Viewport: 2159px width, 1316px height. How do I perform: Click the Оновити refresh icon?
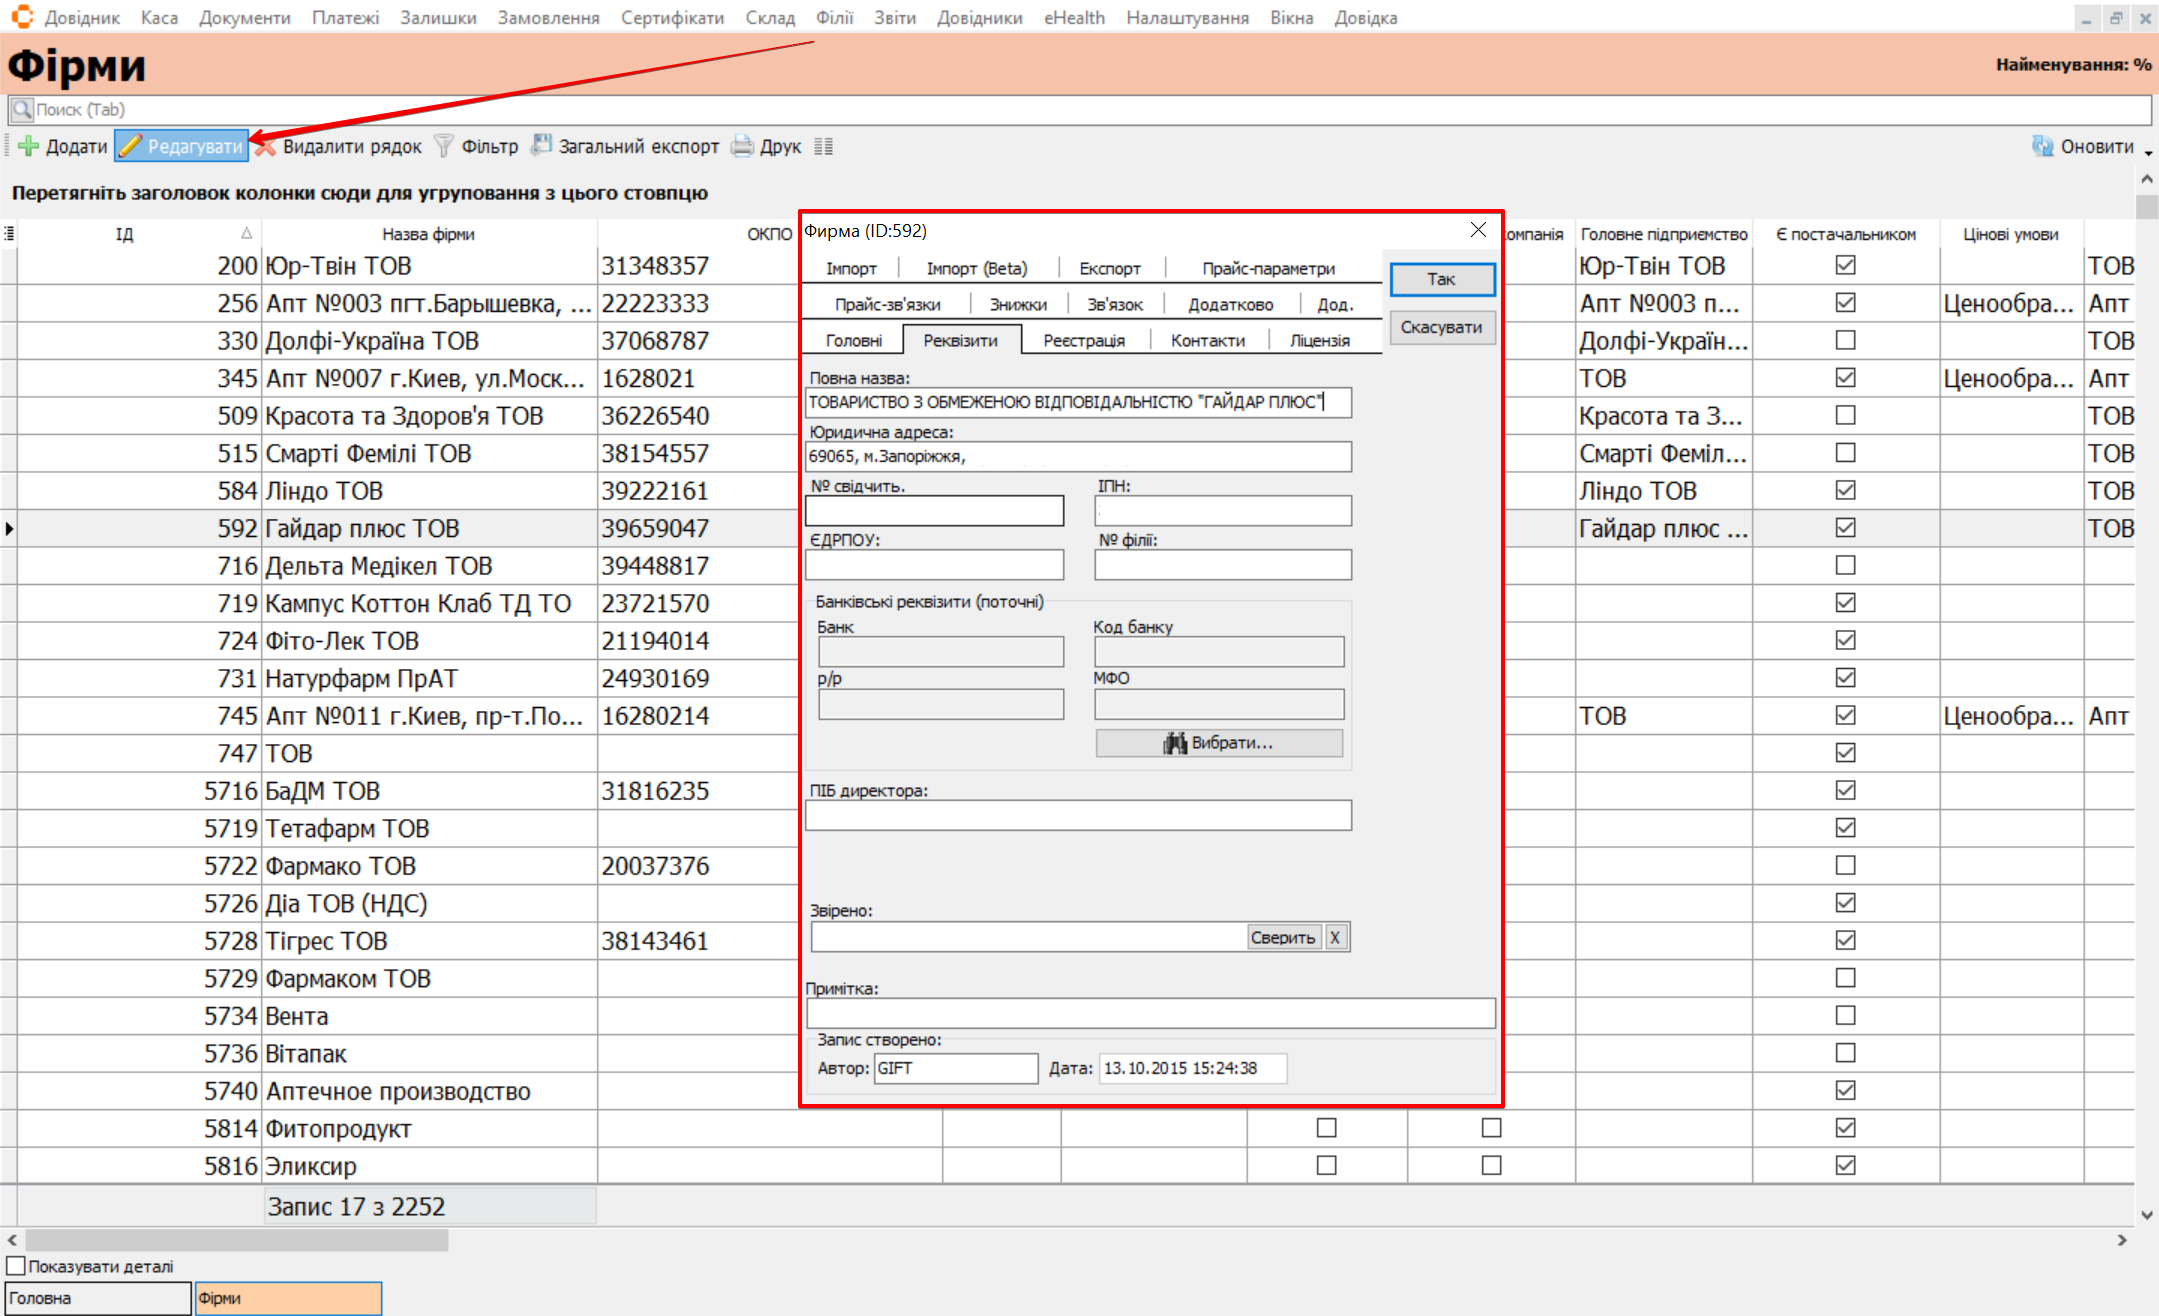[2042, 147]
